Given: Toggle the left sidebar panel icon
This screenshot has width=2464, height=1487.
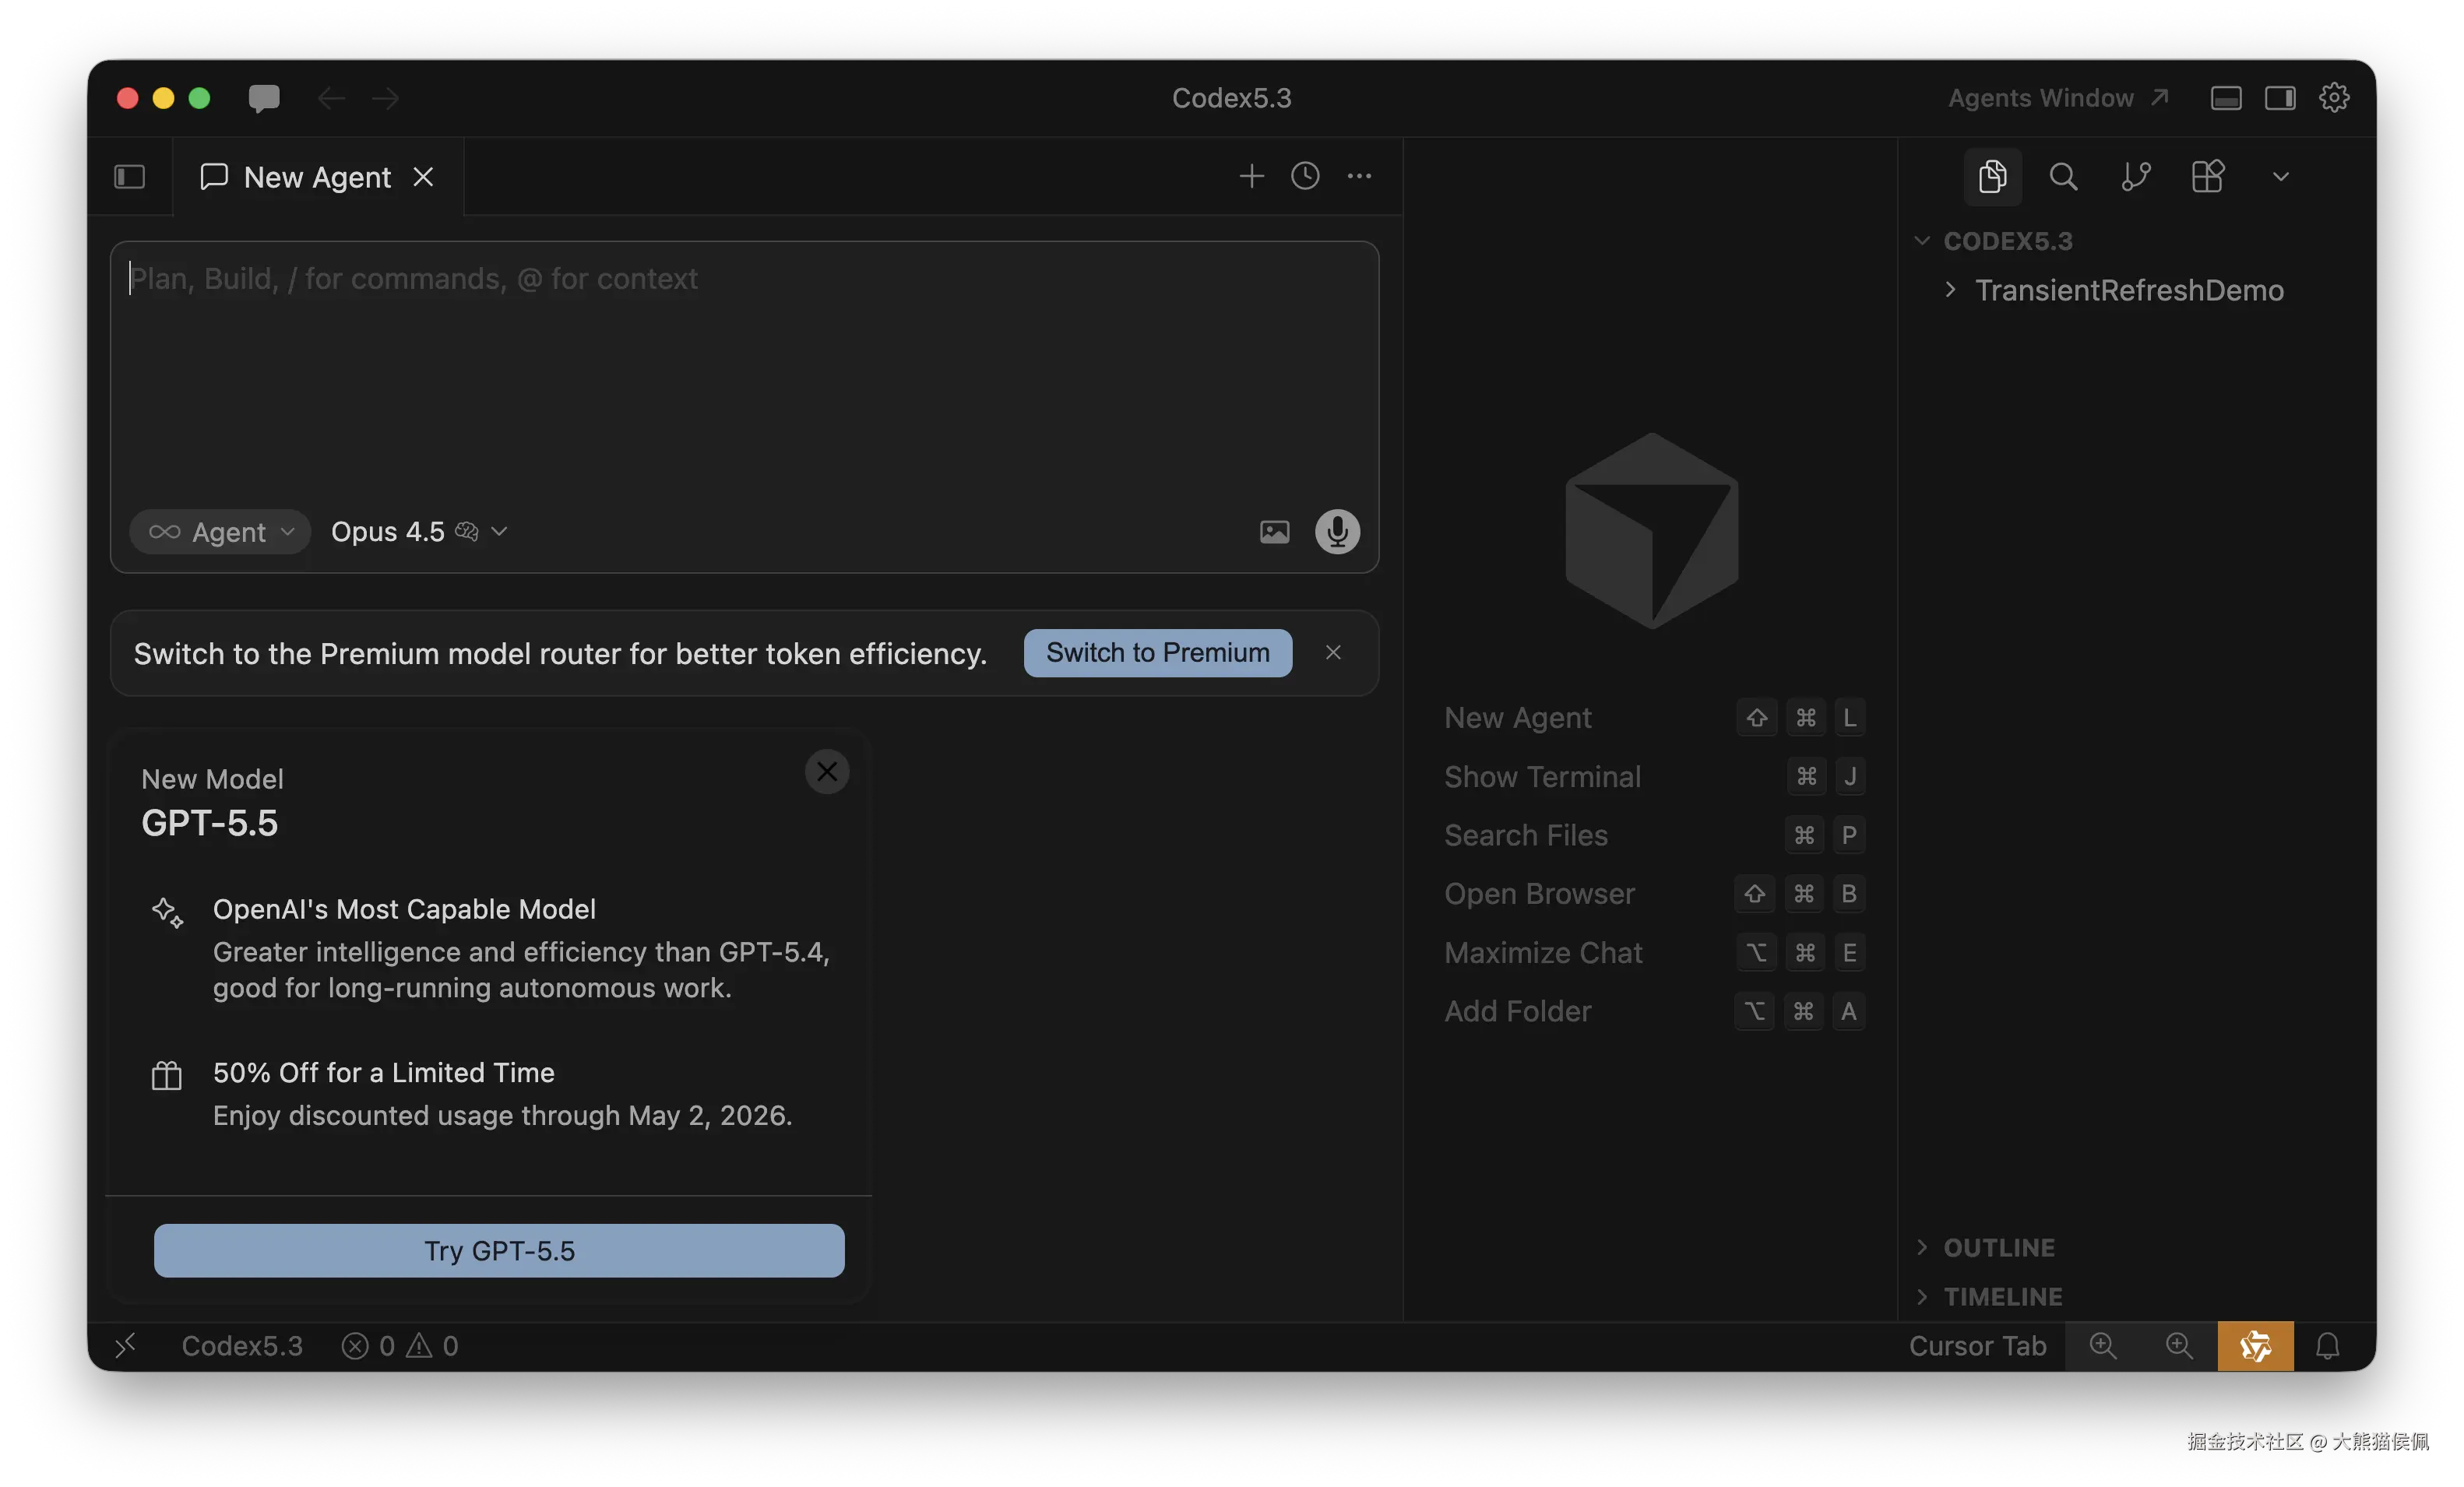Looking at the screenshot, I should [x=130, y=177].
